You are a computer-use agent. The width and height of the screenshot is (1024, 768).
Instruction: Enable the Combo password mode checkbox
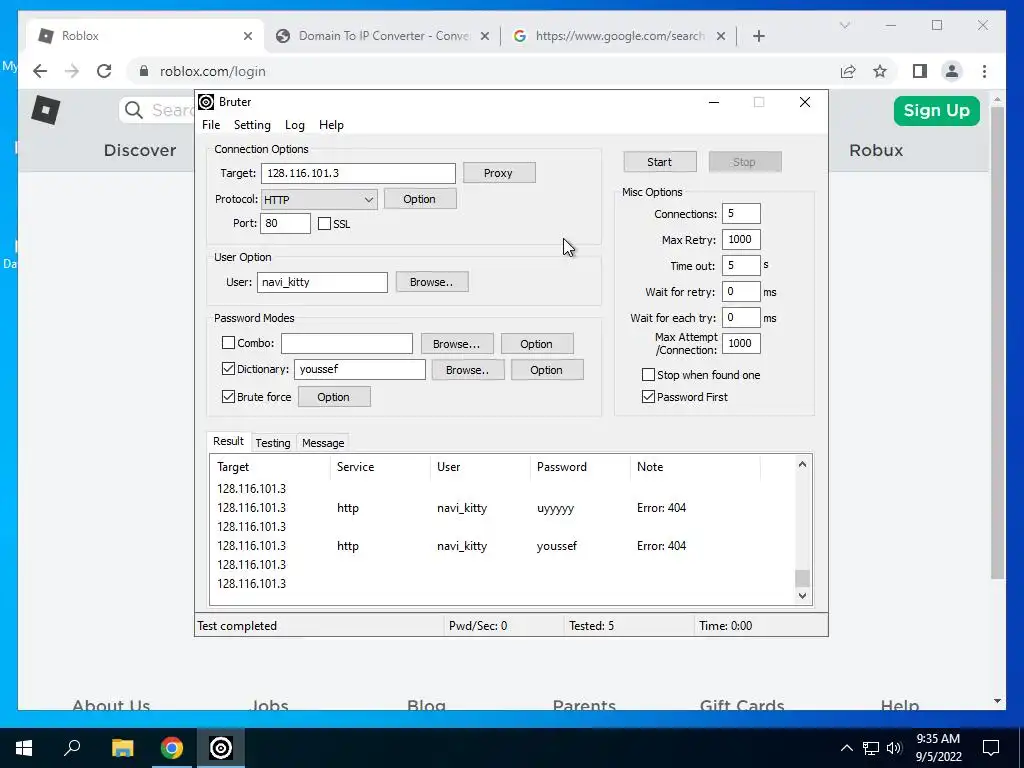click(x=229, y=343)
